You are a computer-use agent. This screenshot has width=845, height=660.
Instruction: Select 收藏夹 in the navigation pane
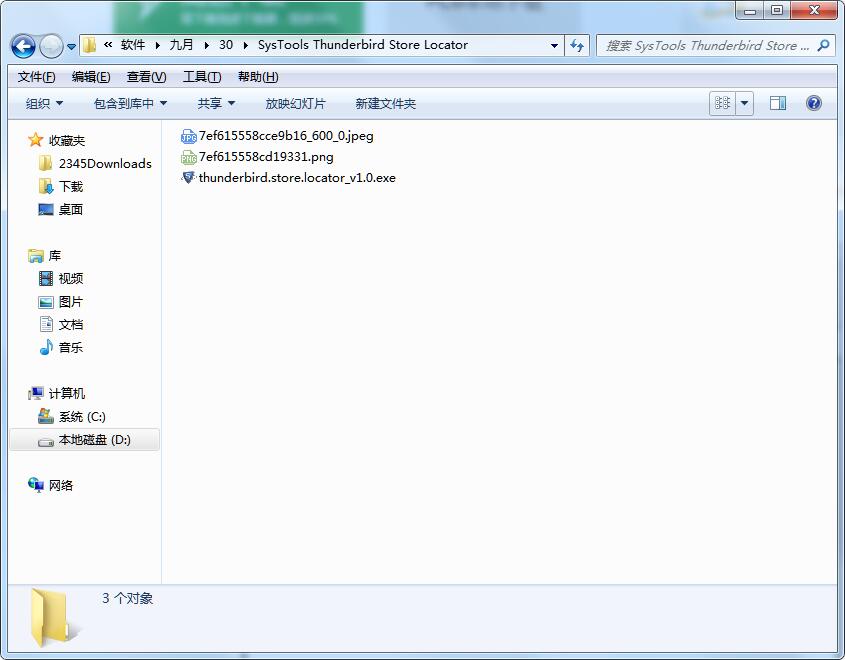pos(67,141)
